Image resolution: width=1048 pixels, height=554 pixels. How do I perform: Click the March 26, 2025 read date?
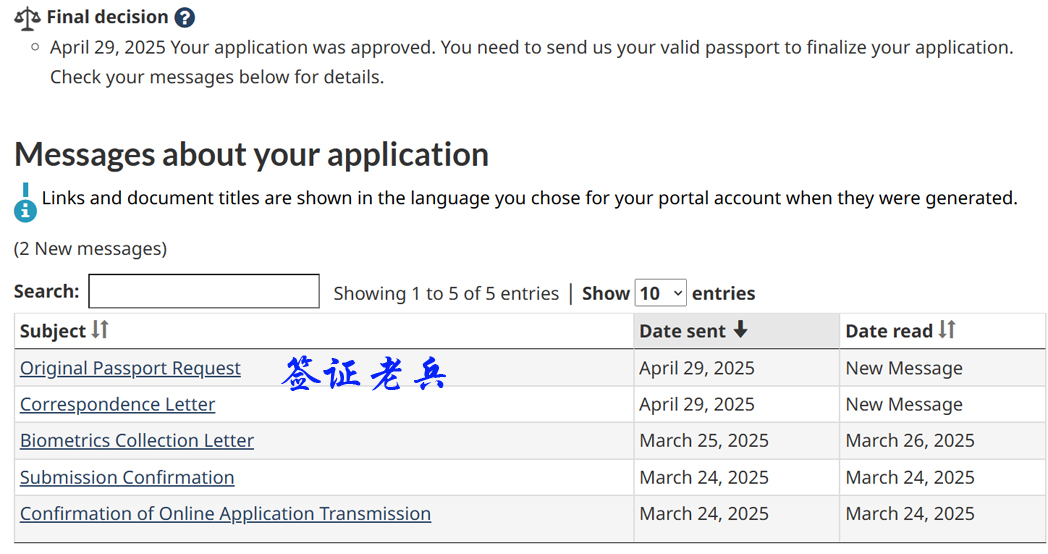(x=910, y=440)
